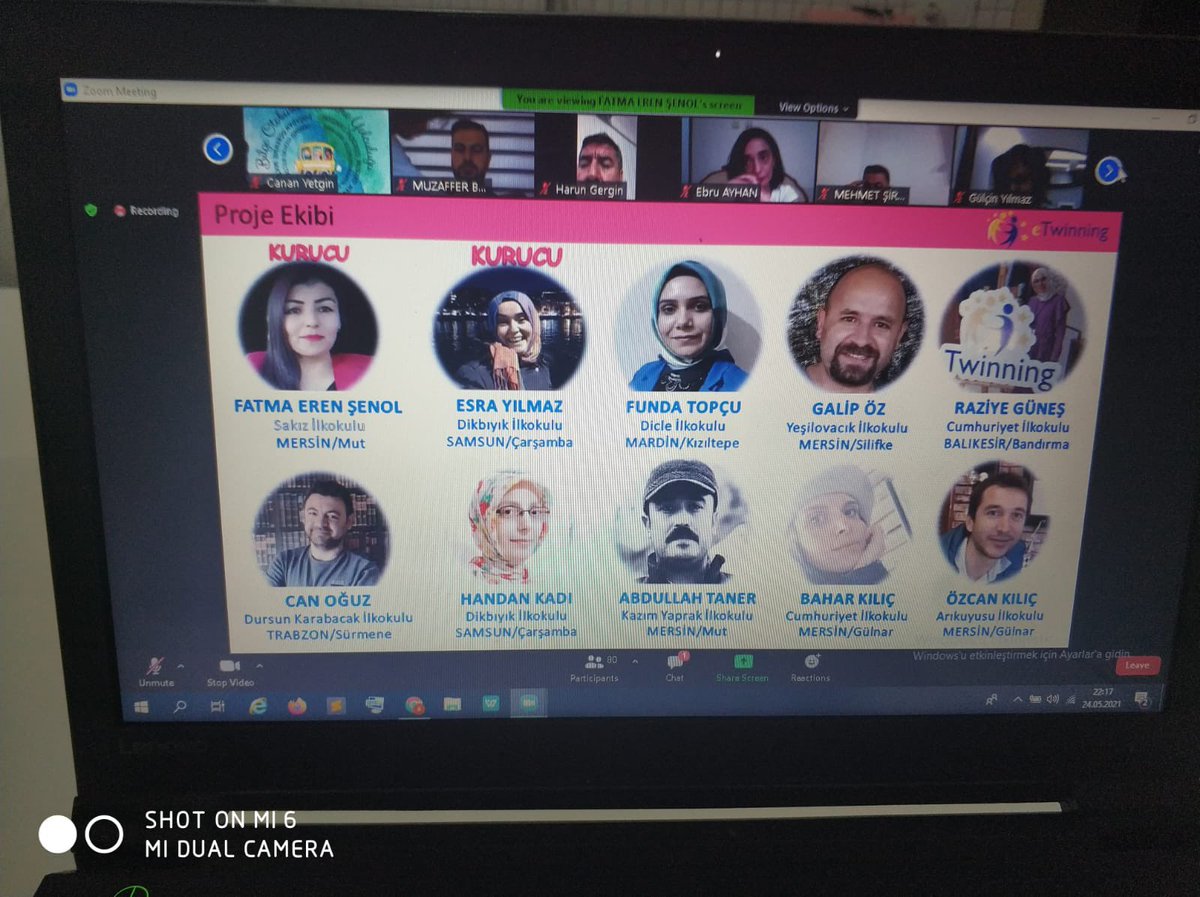The height and width of the screenshot is (897, 1200).
Task: Click the green screen-sharing notification banner
Action: pos(628,102)
